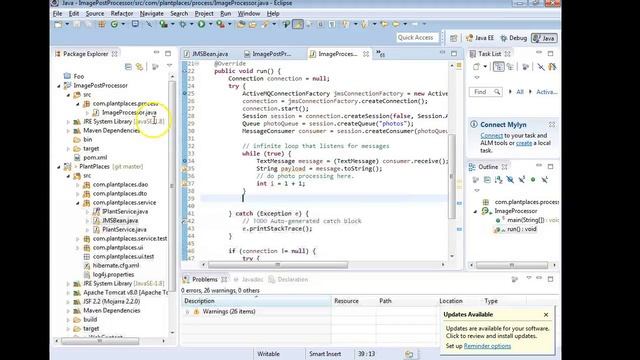Click Collapse All in Package Explorer
This screenshot has height=360, width=640.
click(128, 67)
